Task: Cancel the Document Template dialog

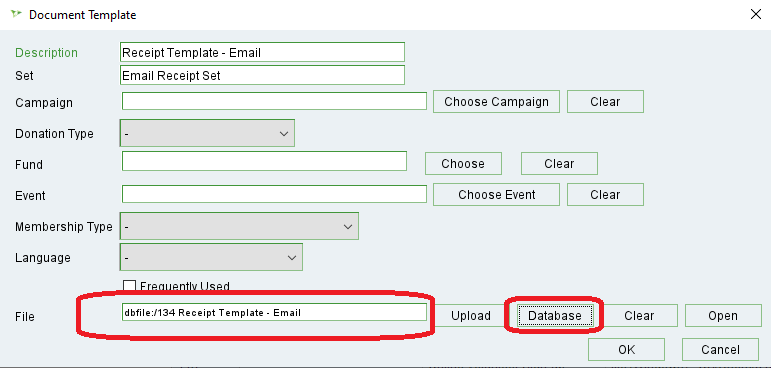Action: pyautogui.click(x=720, y=349)
